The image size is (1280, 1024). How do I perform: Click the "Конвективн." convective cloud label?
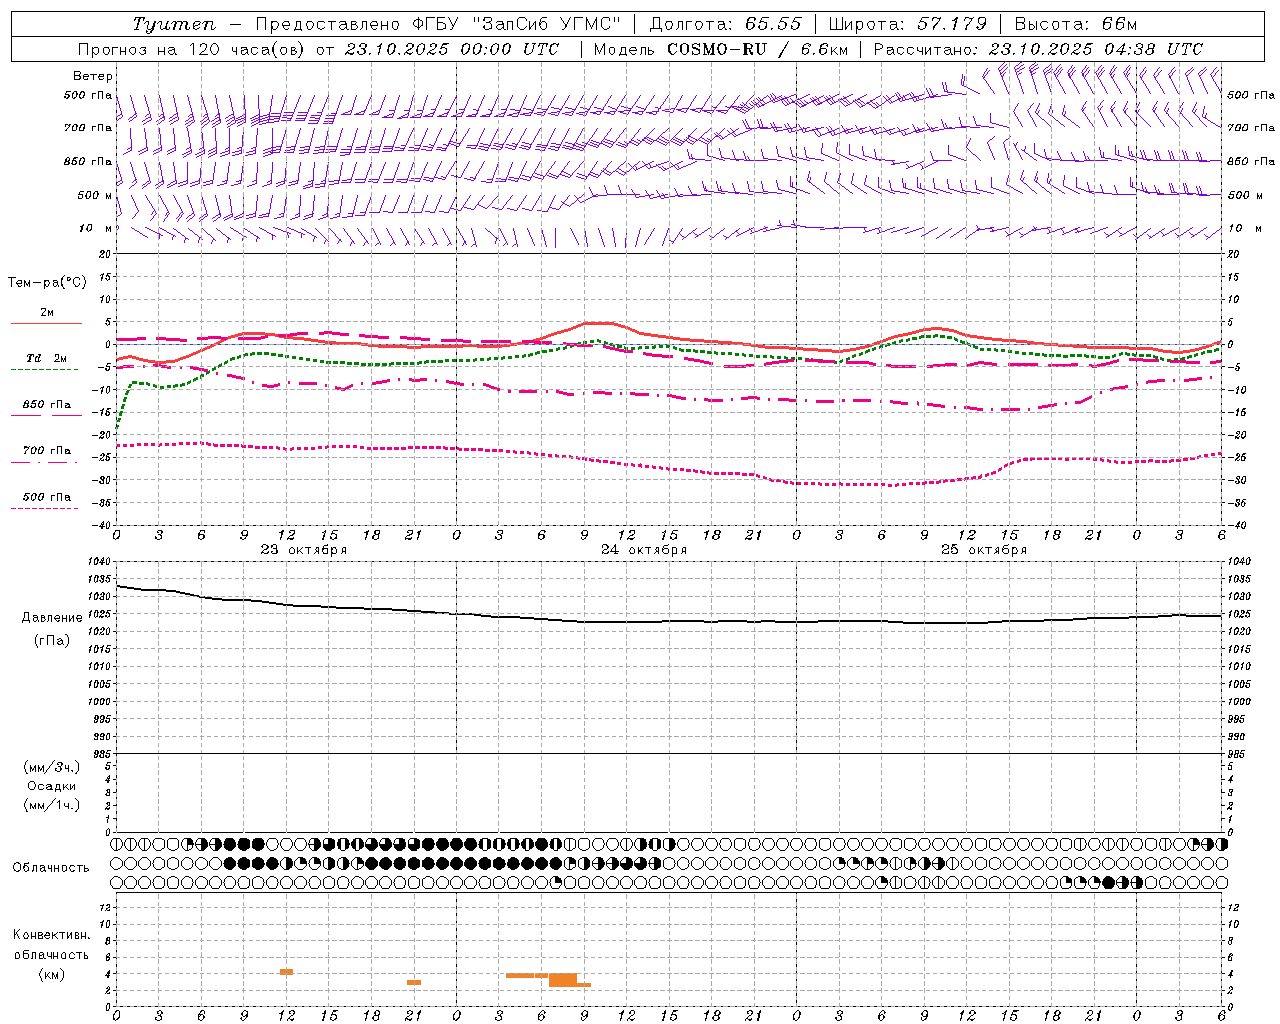tap(51, 935)
